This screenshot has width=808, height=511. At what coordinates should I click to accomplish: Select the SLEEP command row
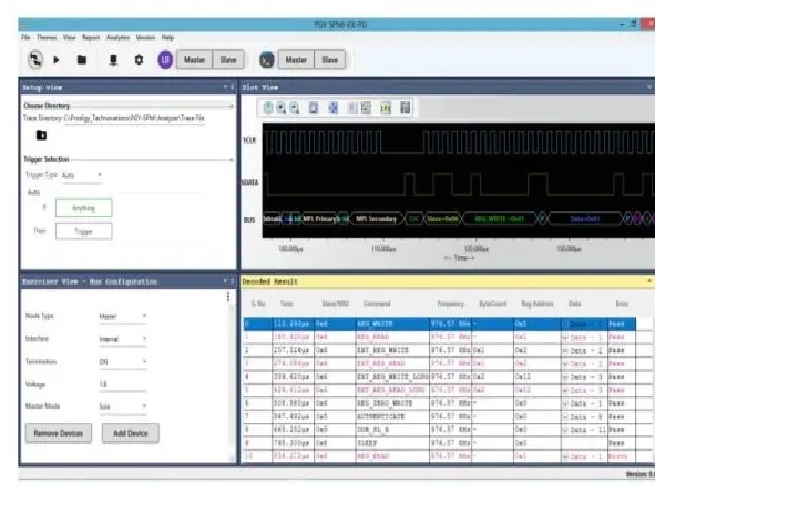click(440, 443)
